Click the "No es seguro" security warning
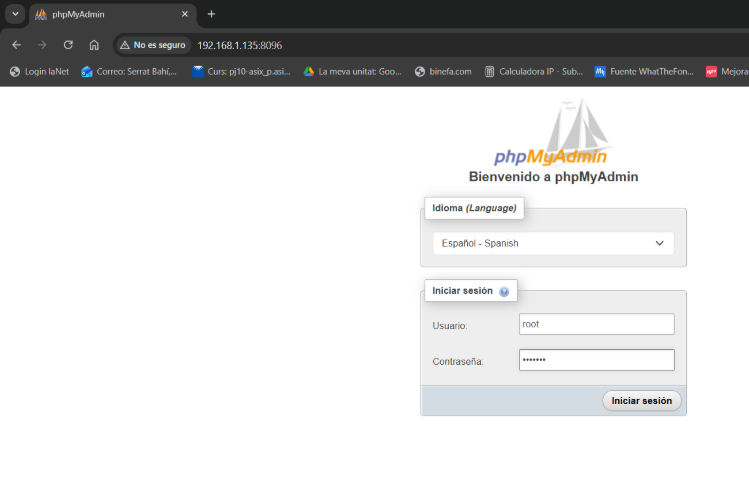749x494 pixels. pyautogui.click(x=152, y=45)
